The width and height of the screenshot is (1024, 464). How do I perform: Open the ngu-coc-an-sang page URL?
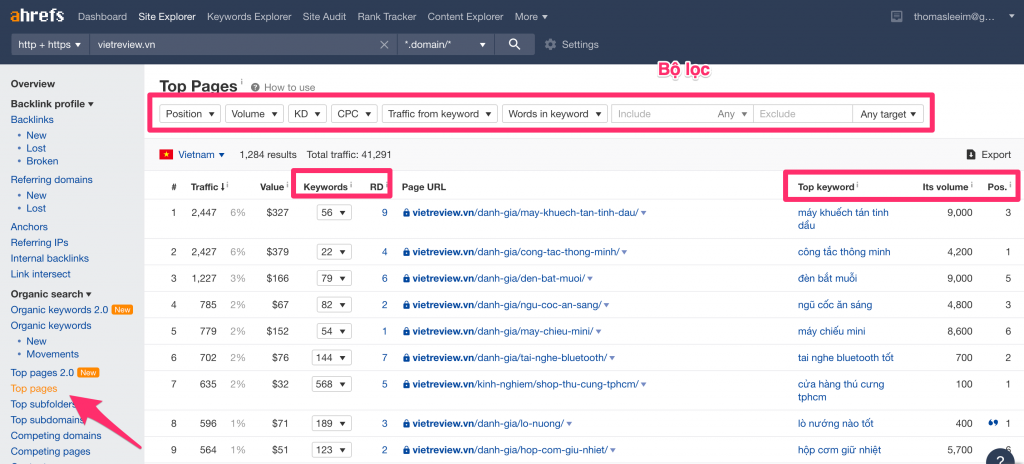(x=507, y=305)
